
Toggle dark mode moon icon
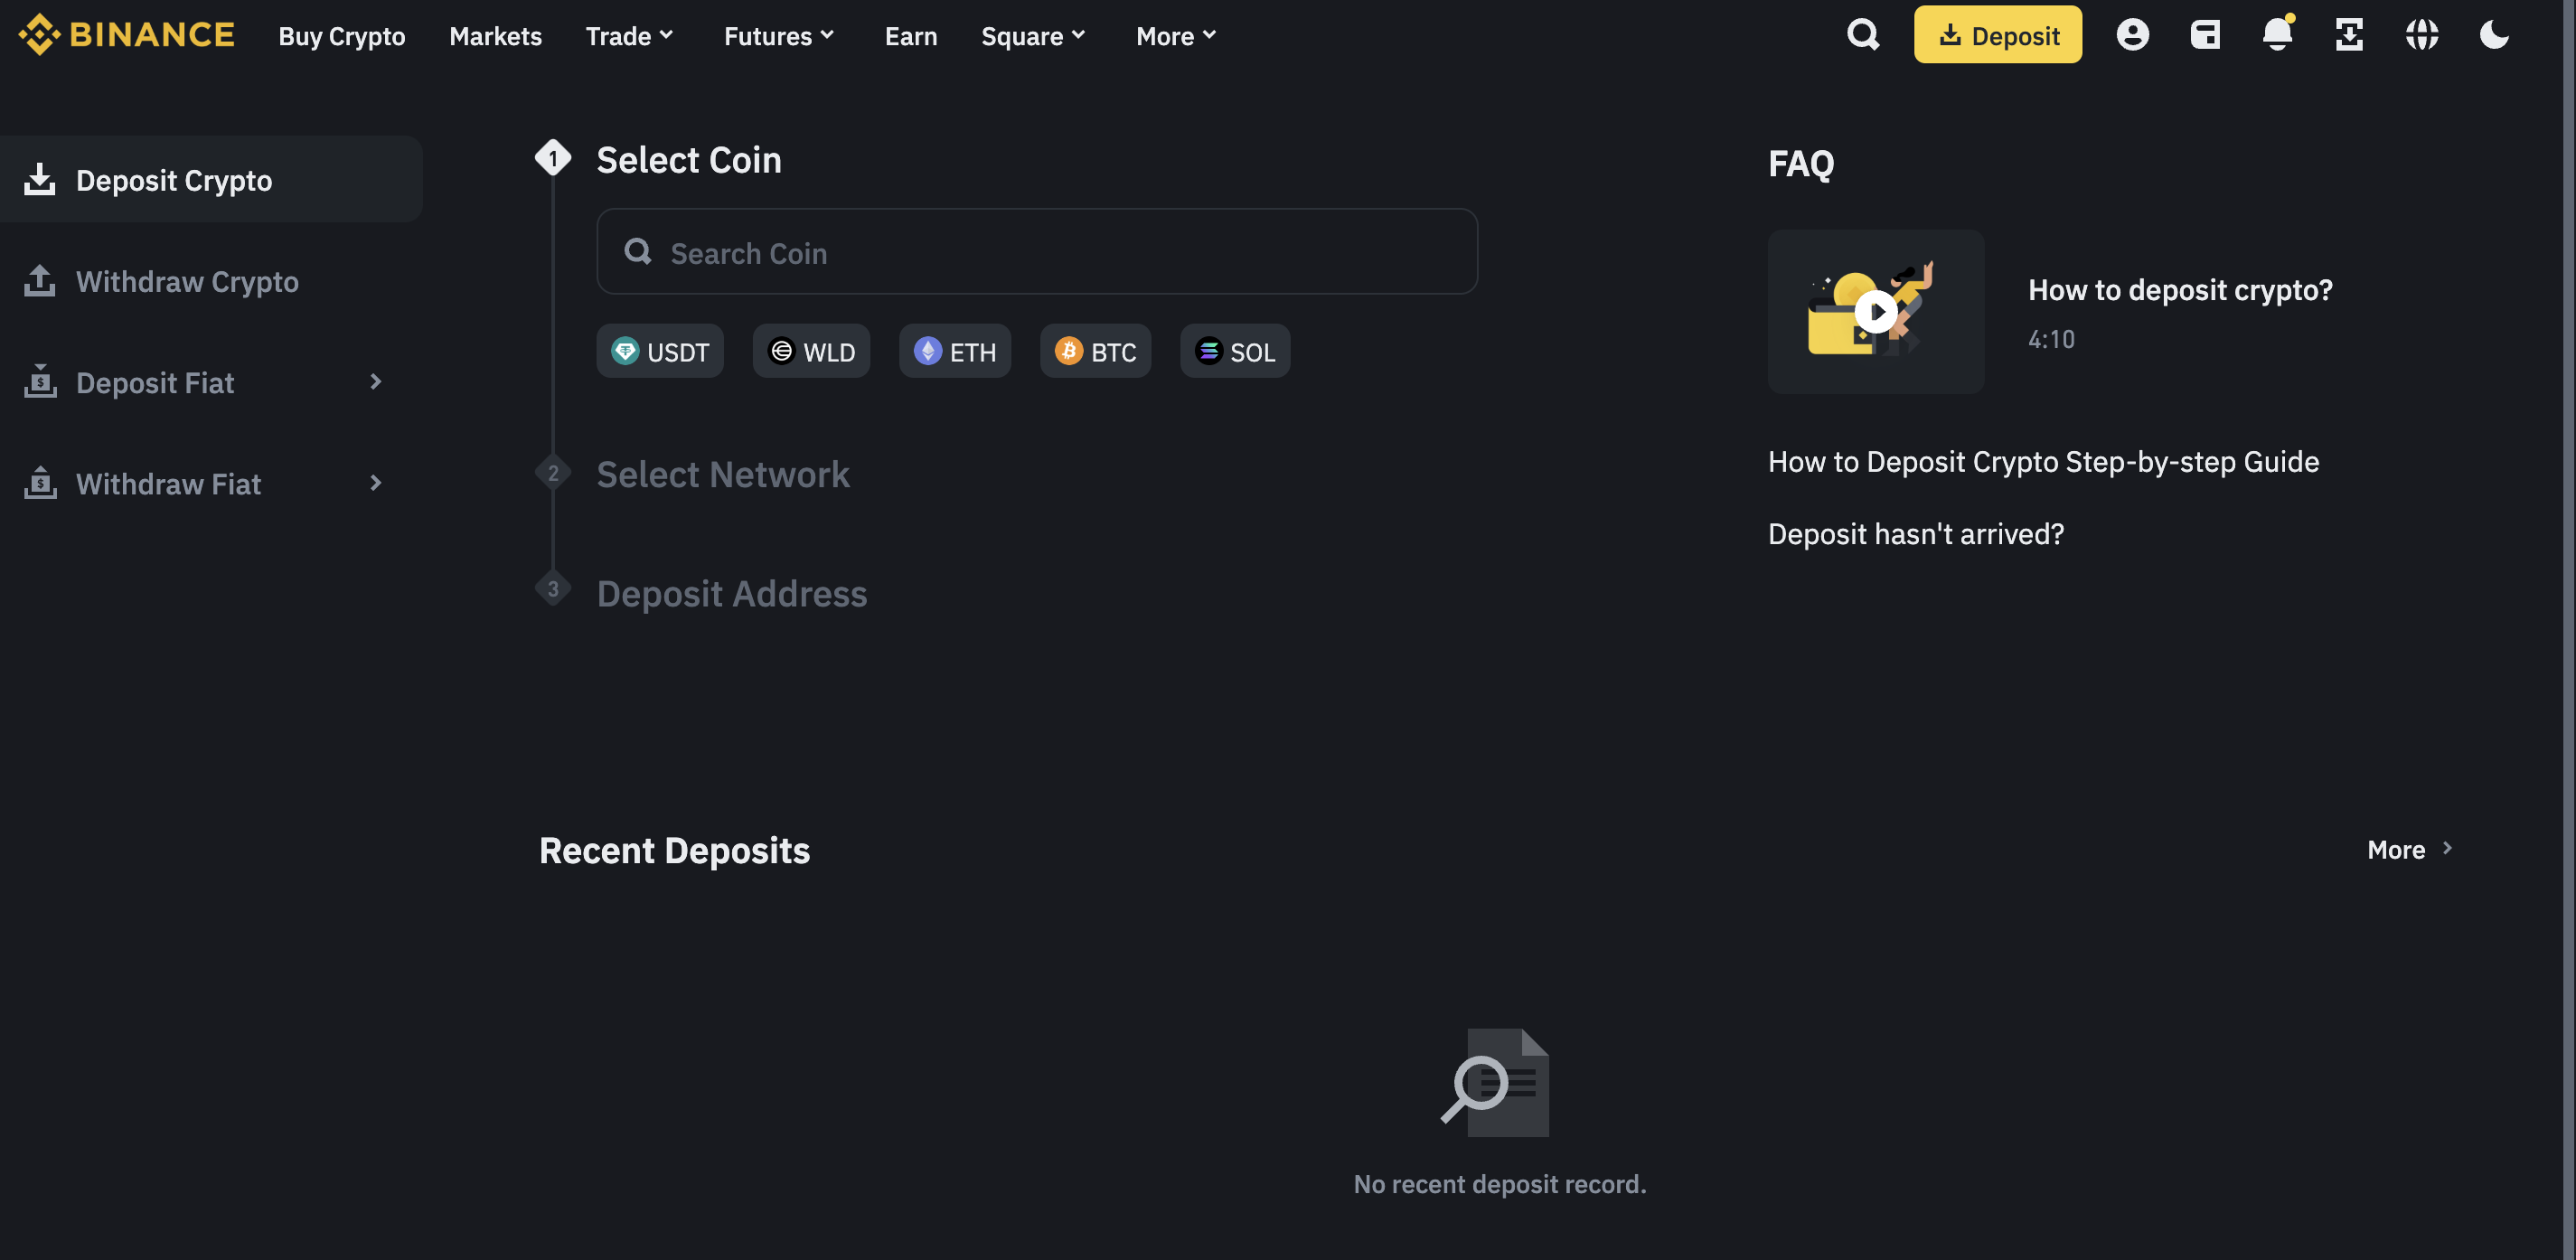2494,35
